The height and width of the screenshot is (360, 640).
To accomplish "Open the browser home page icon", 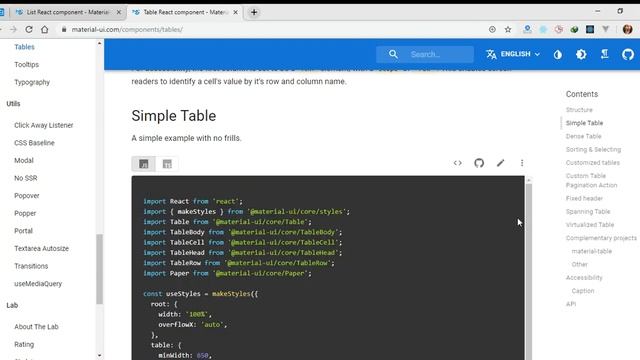I will [44, 29].
